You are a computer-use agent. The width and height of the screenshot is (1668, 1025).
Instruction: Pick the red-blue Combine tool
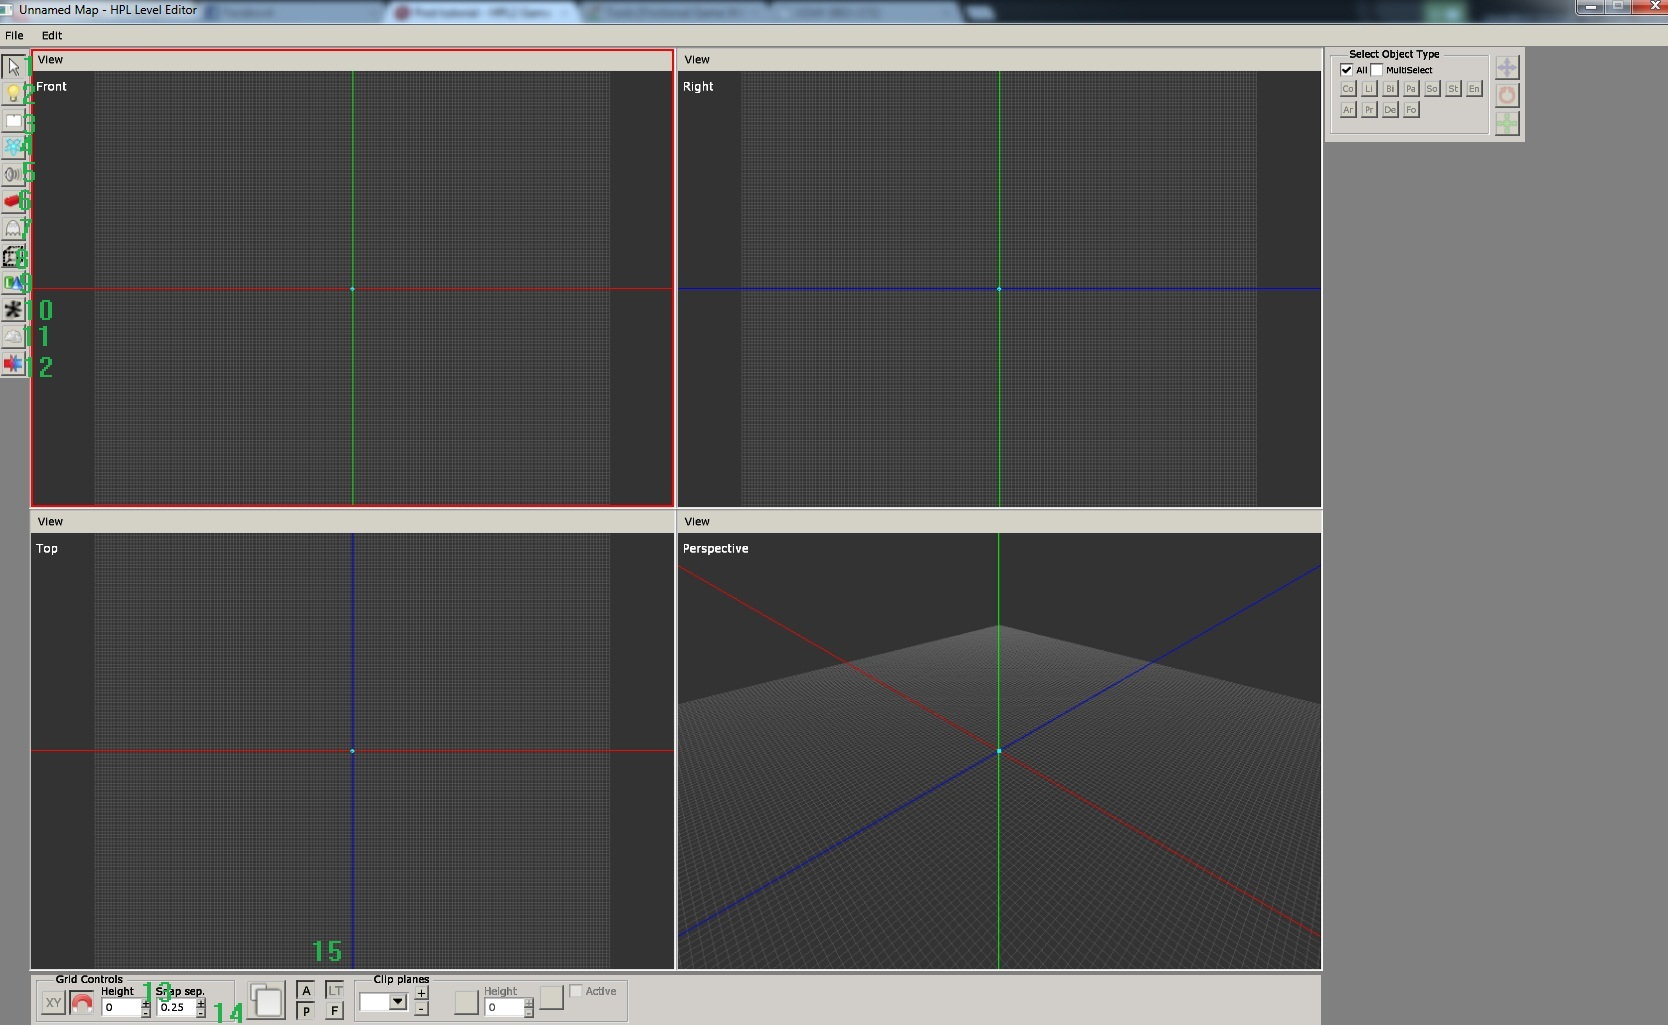pos(13,364)
